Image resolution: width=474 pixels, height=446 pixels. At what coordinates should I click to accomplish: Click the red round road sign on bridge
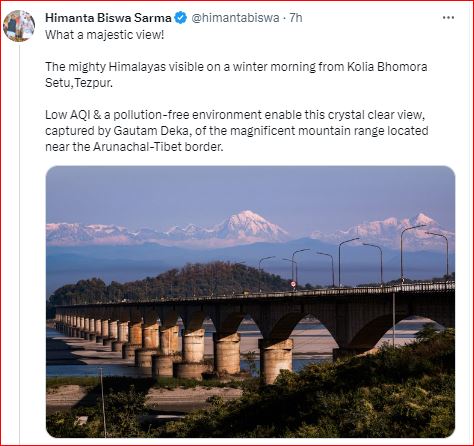point(293,284)
